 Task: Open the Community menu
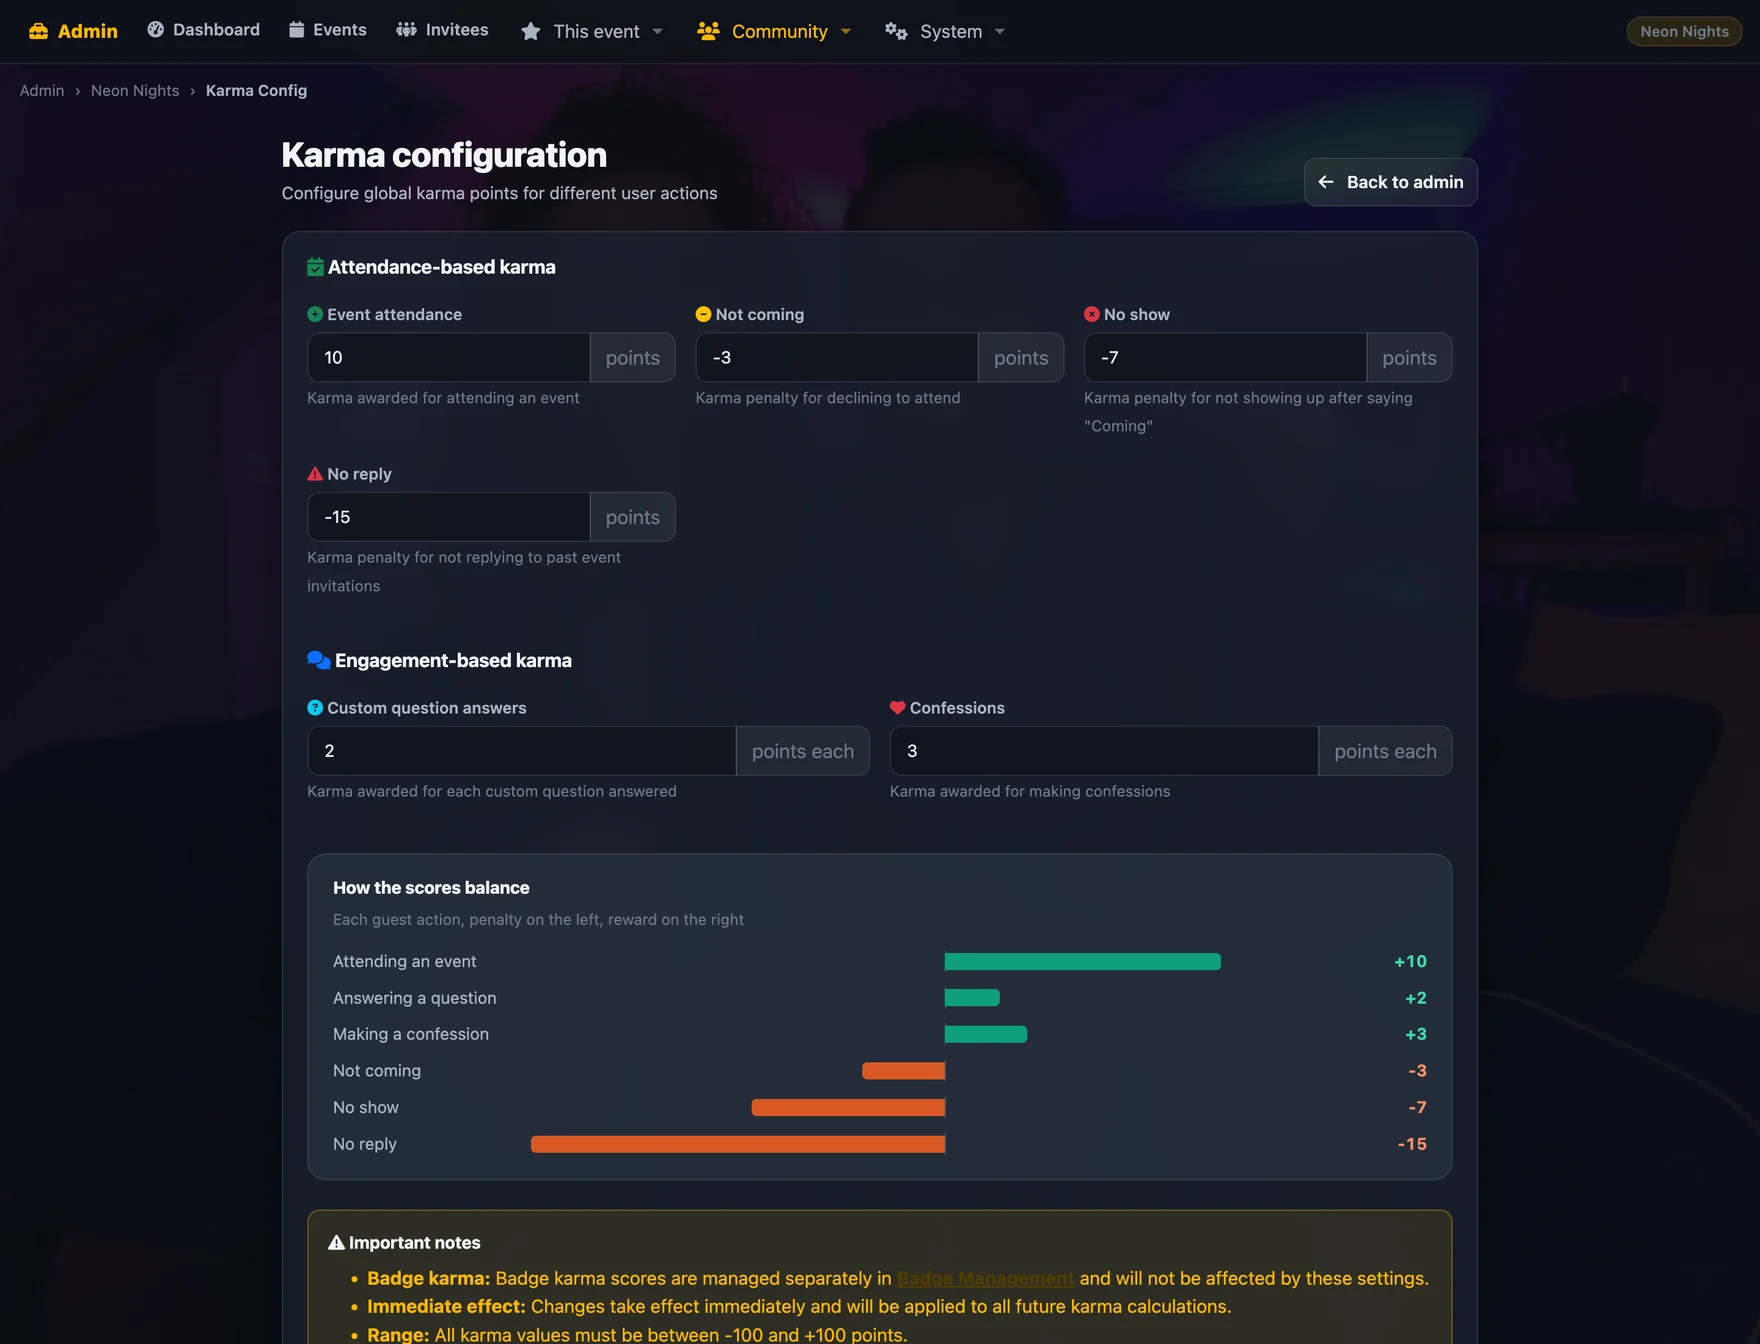(x=775, y=32)
